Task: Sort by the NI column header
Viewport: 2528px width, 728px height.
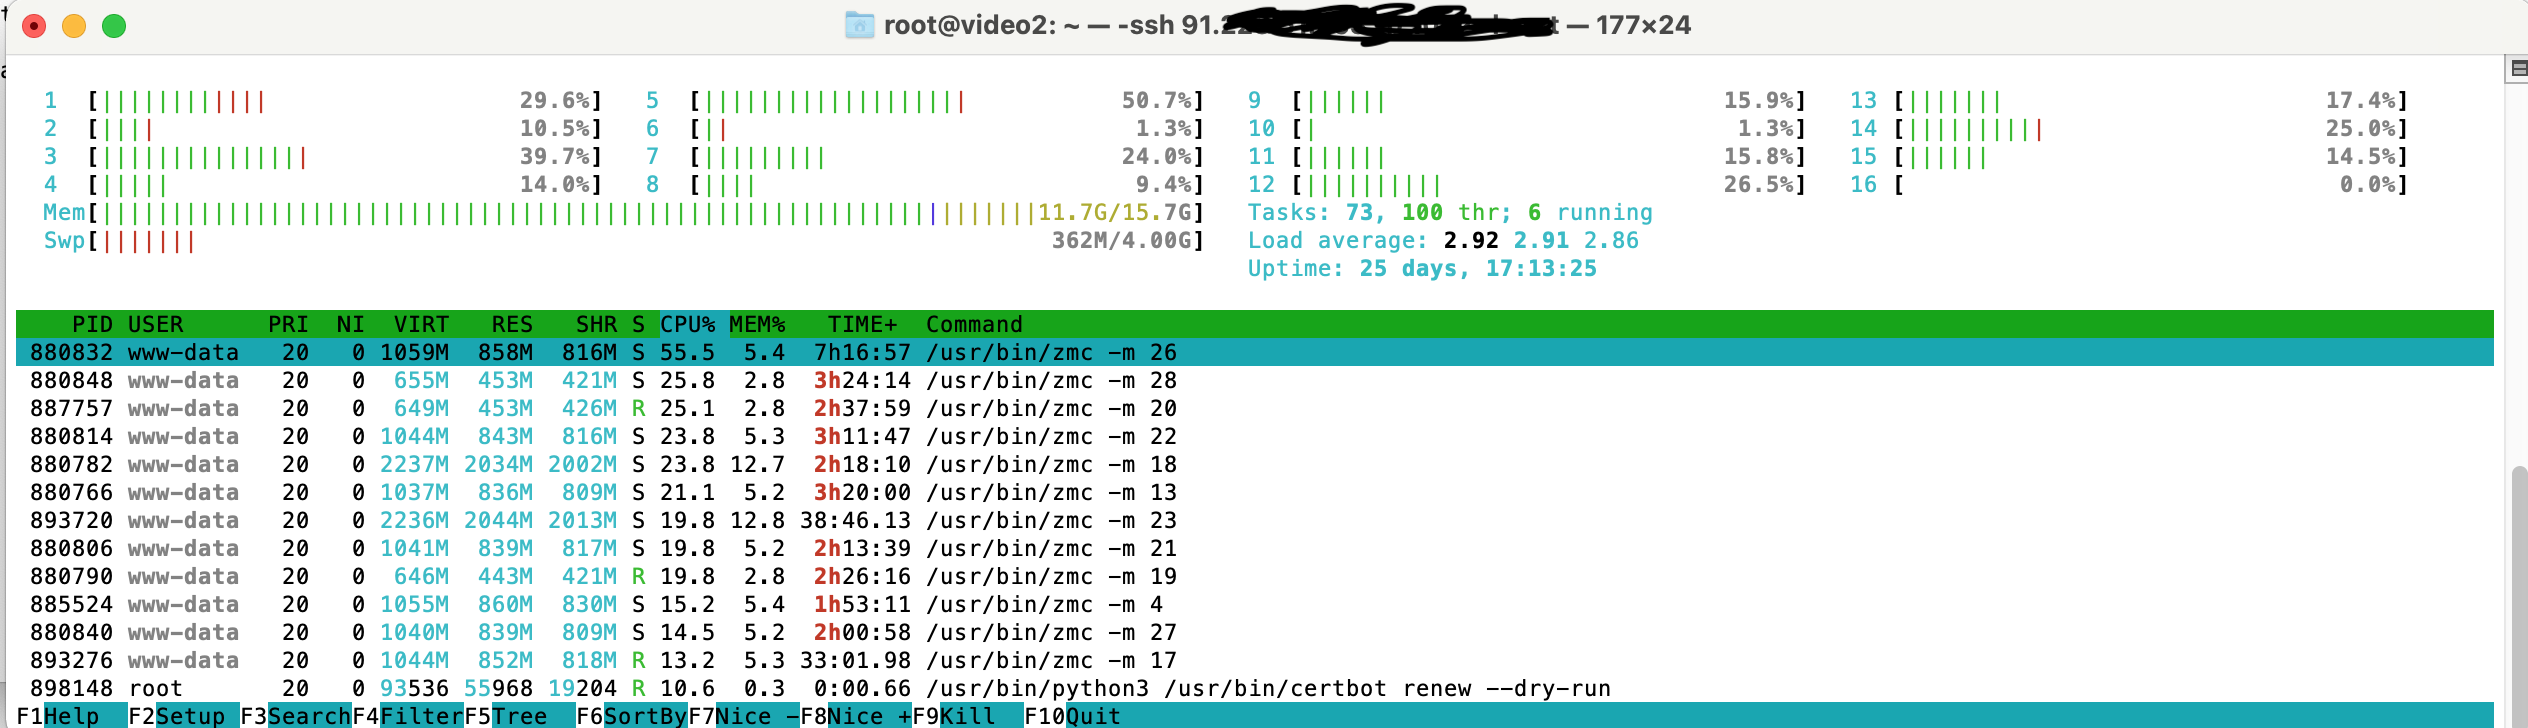Action: coord(350,324)
